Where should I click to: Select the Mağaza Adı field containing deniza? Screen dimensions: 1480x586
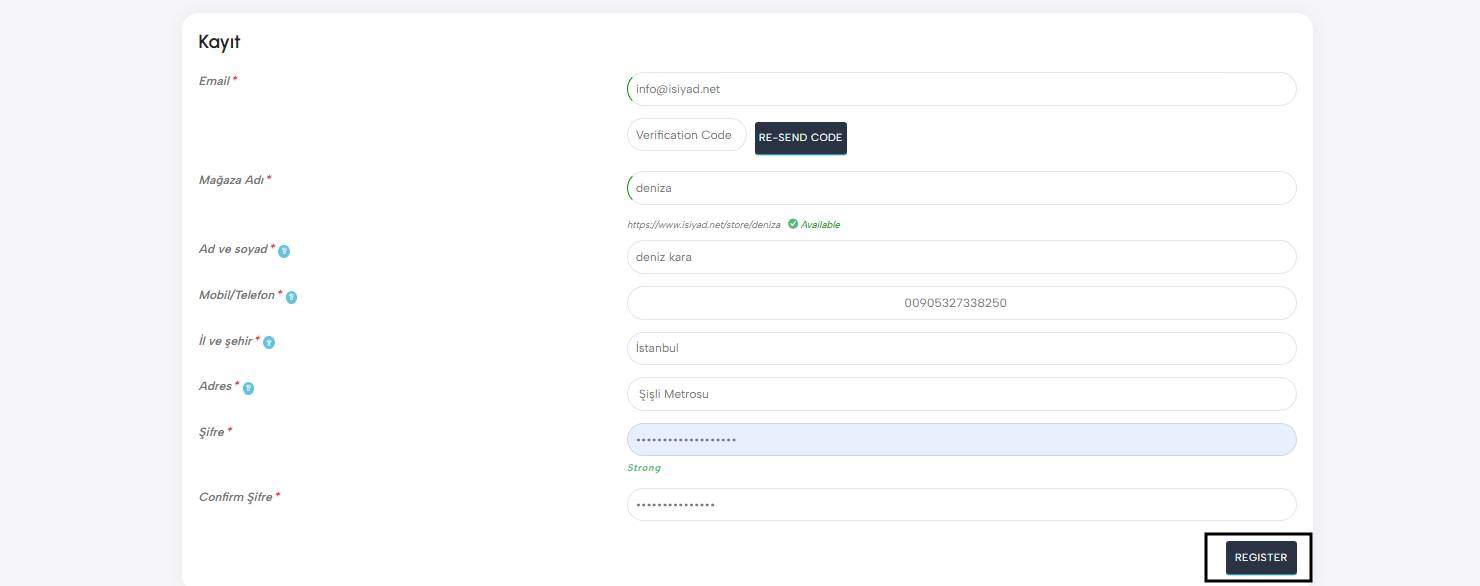point(961,188)
